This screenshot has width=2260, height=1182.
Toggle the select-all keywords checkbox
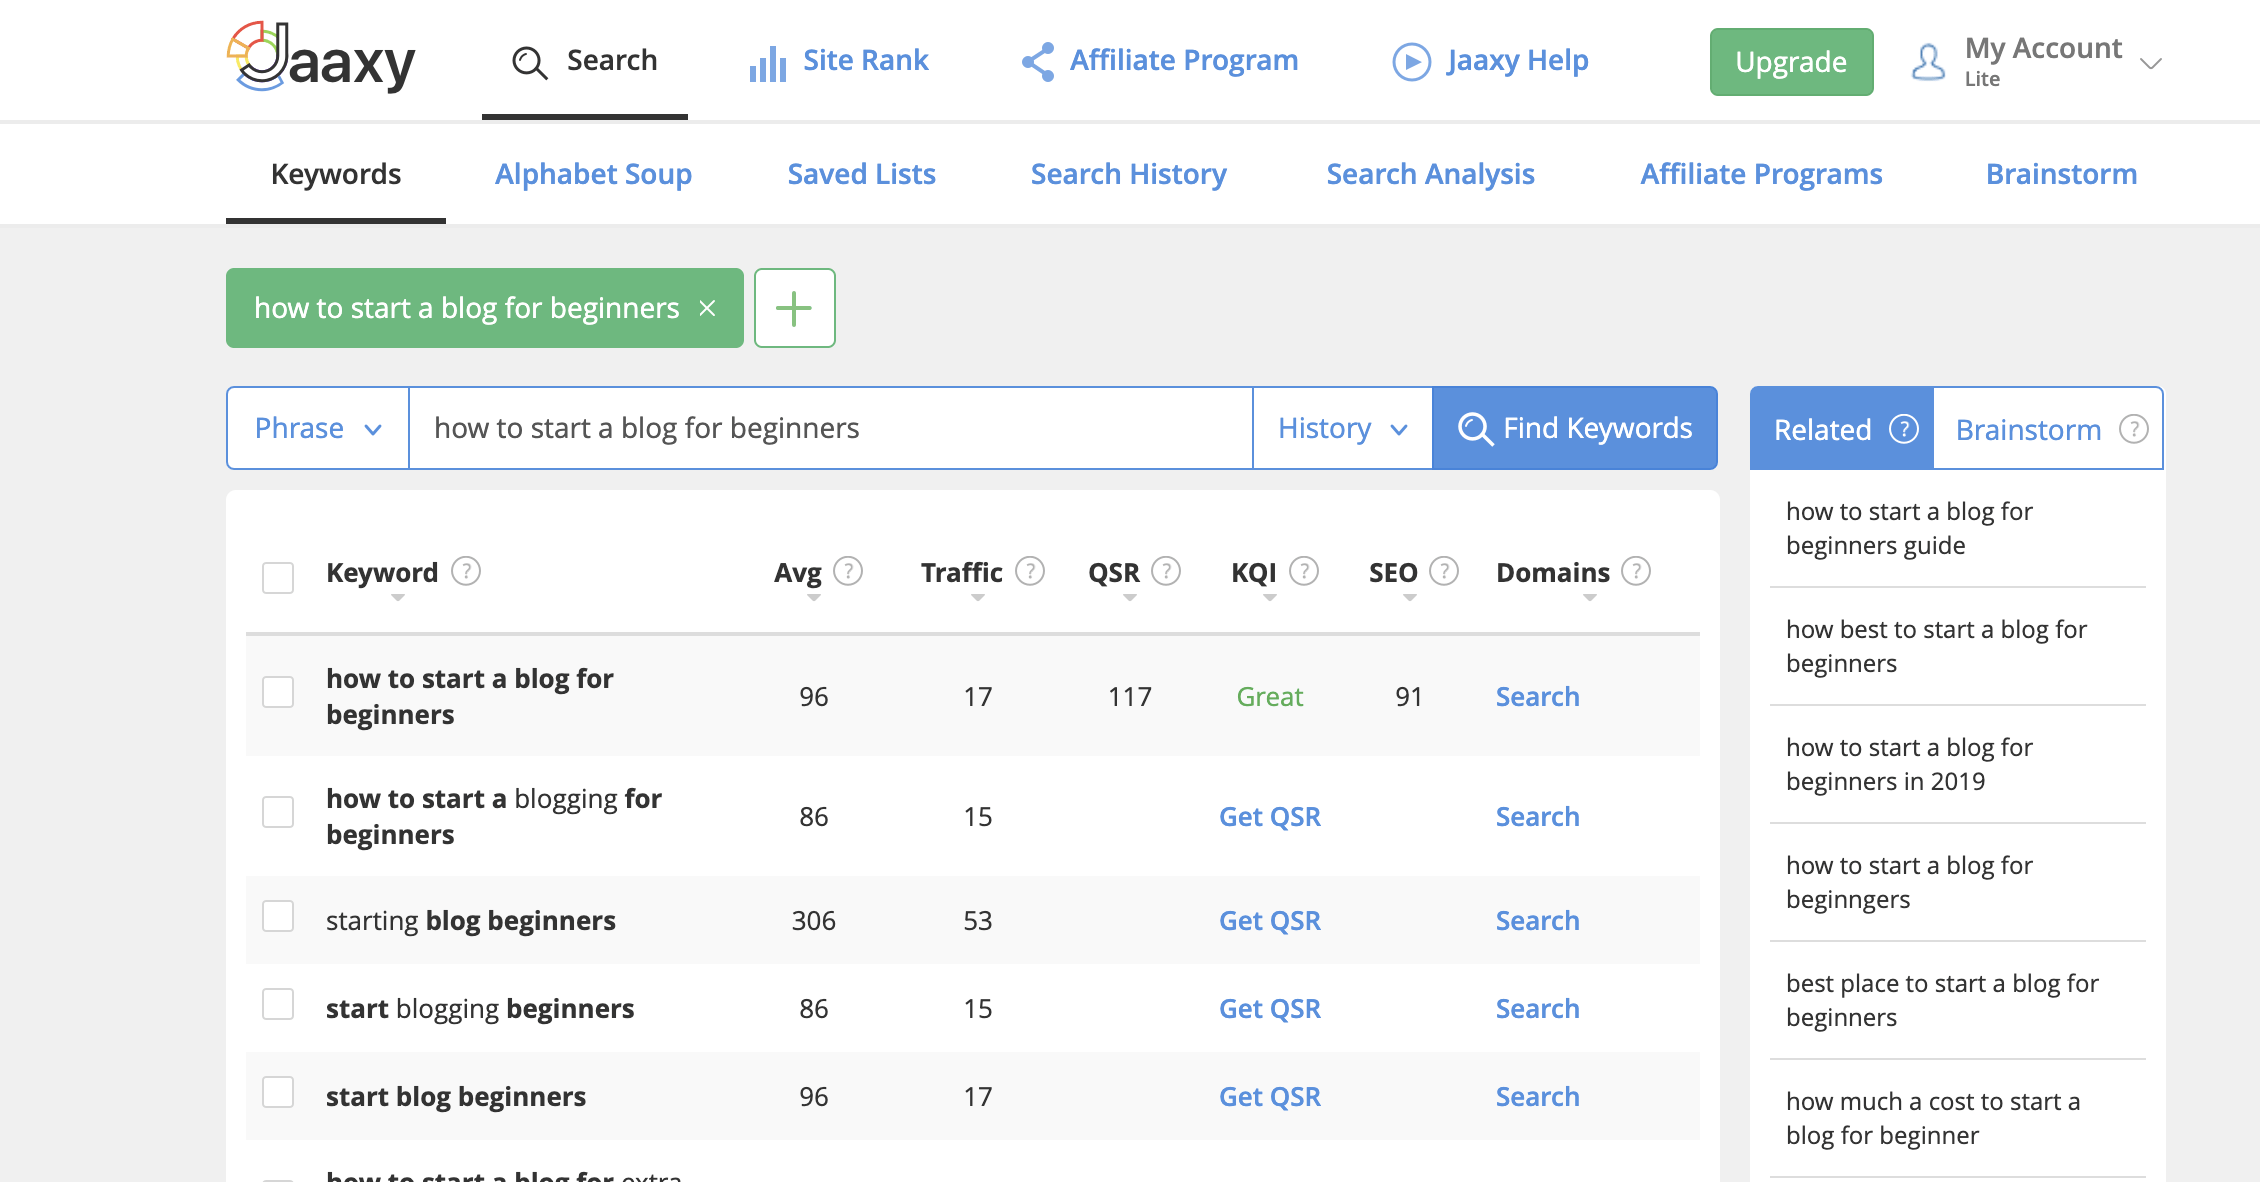pyautogui.click(x=278, y=577)
